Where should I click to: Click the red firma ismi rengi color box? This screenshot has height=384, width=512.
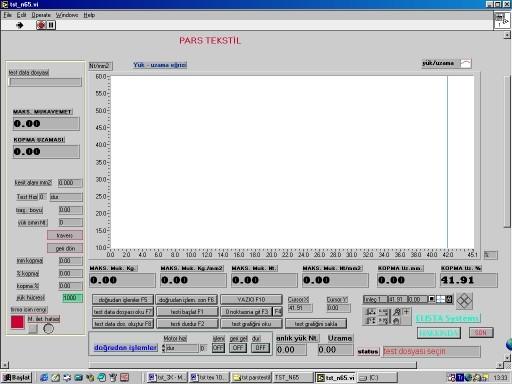click(x=17, y=322)
